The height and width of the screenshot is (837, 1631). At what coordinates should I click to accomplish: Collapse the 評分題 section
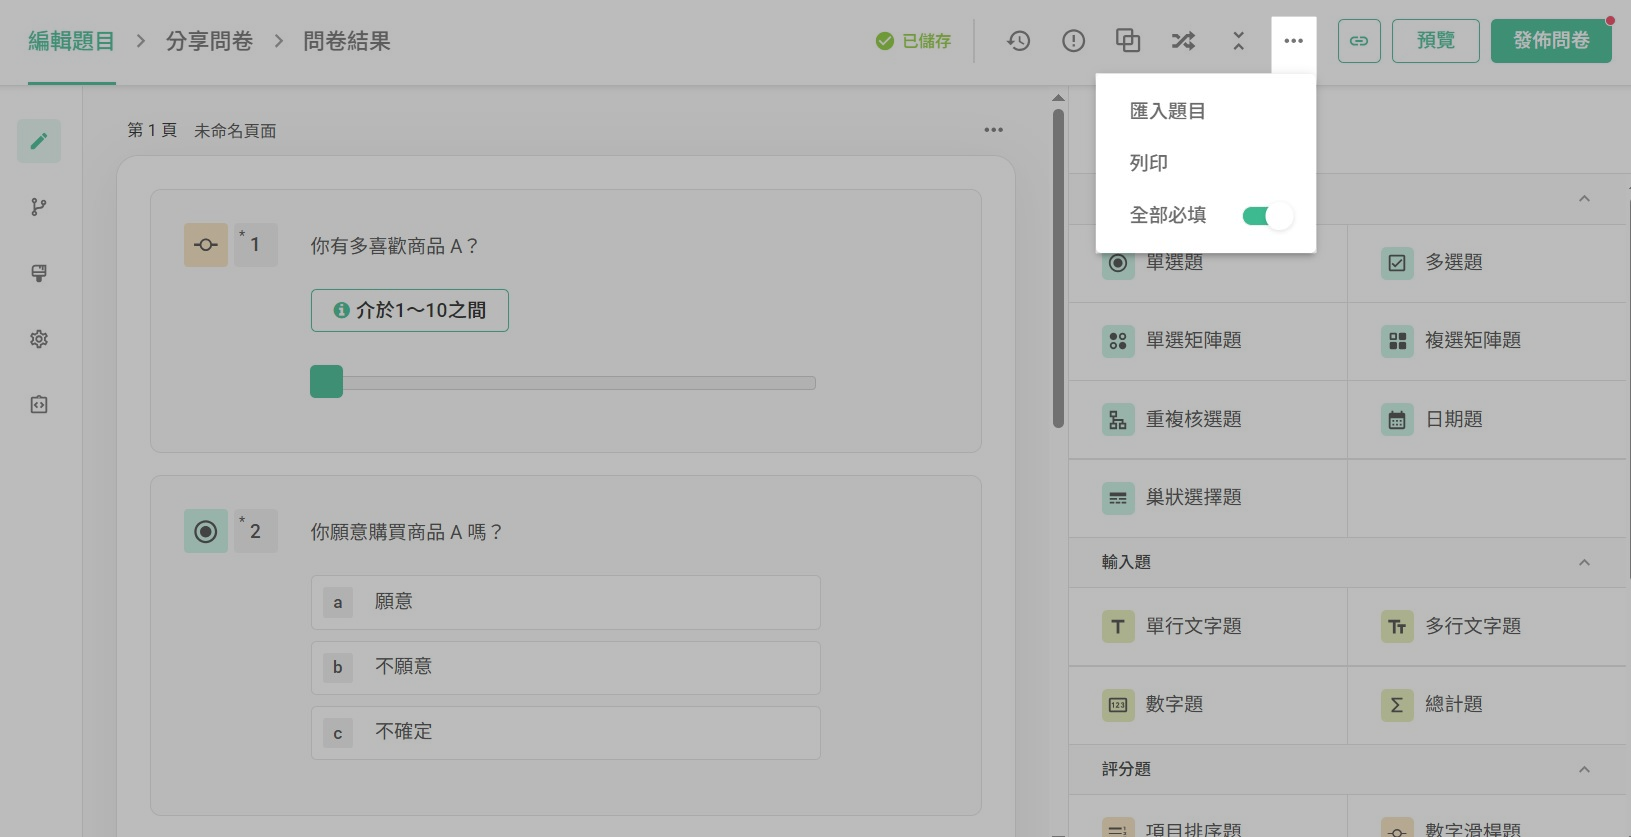pos(1584,769)
